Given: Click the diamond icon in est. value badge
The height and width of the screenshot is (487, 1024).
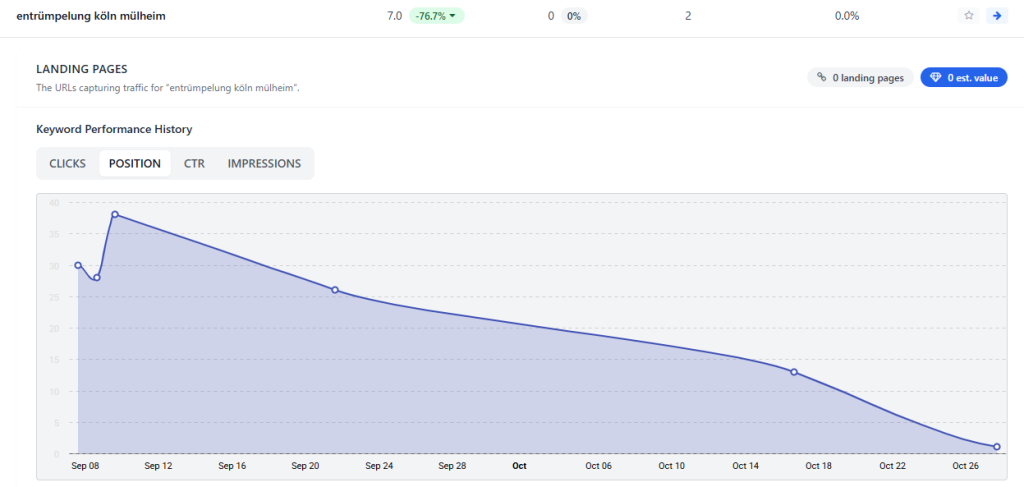Looking at the screenshot, I should pos(935,77).
